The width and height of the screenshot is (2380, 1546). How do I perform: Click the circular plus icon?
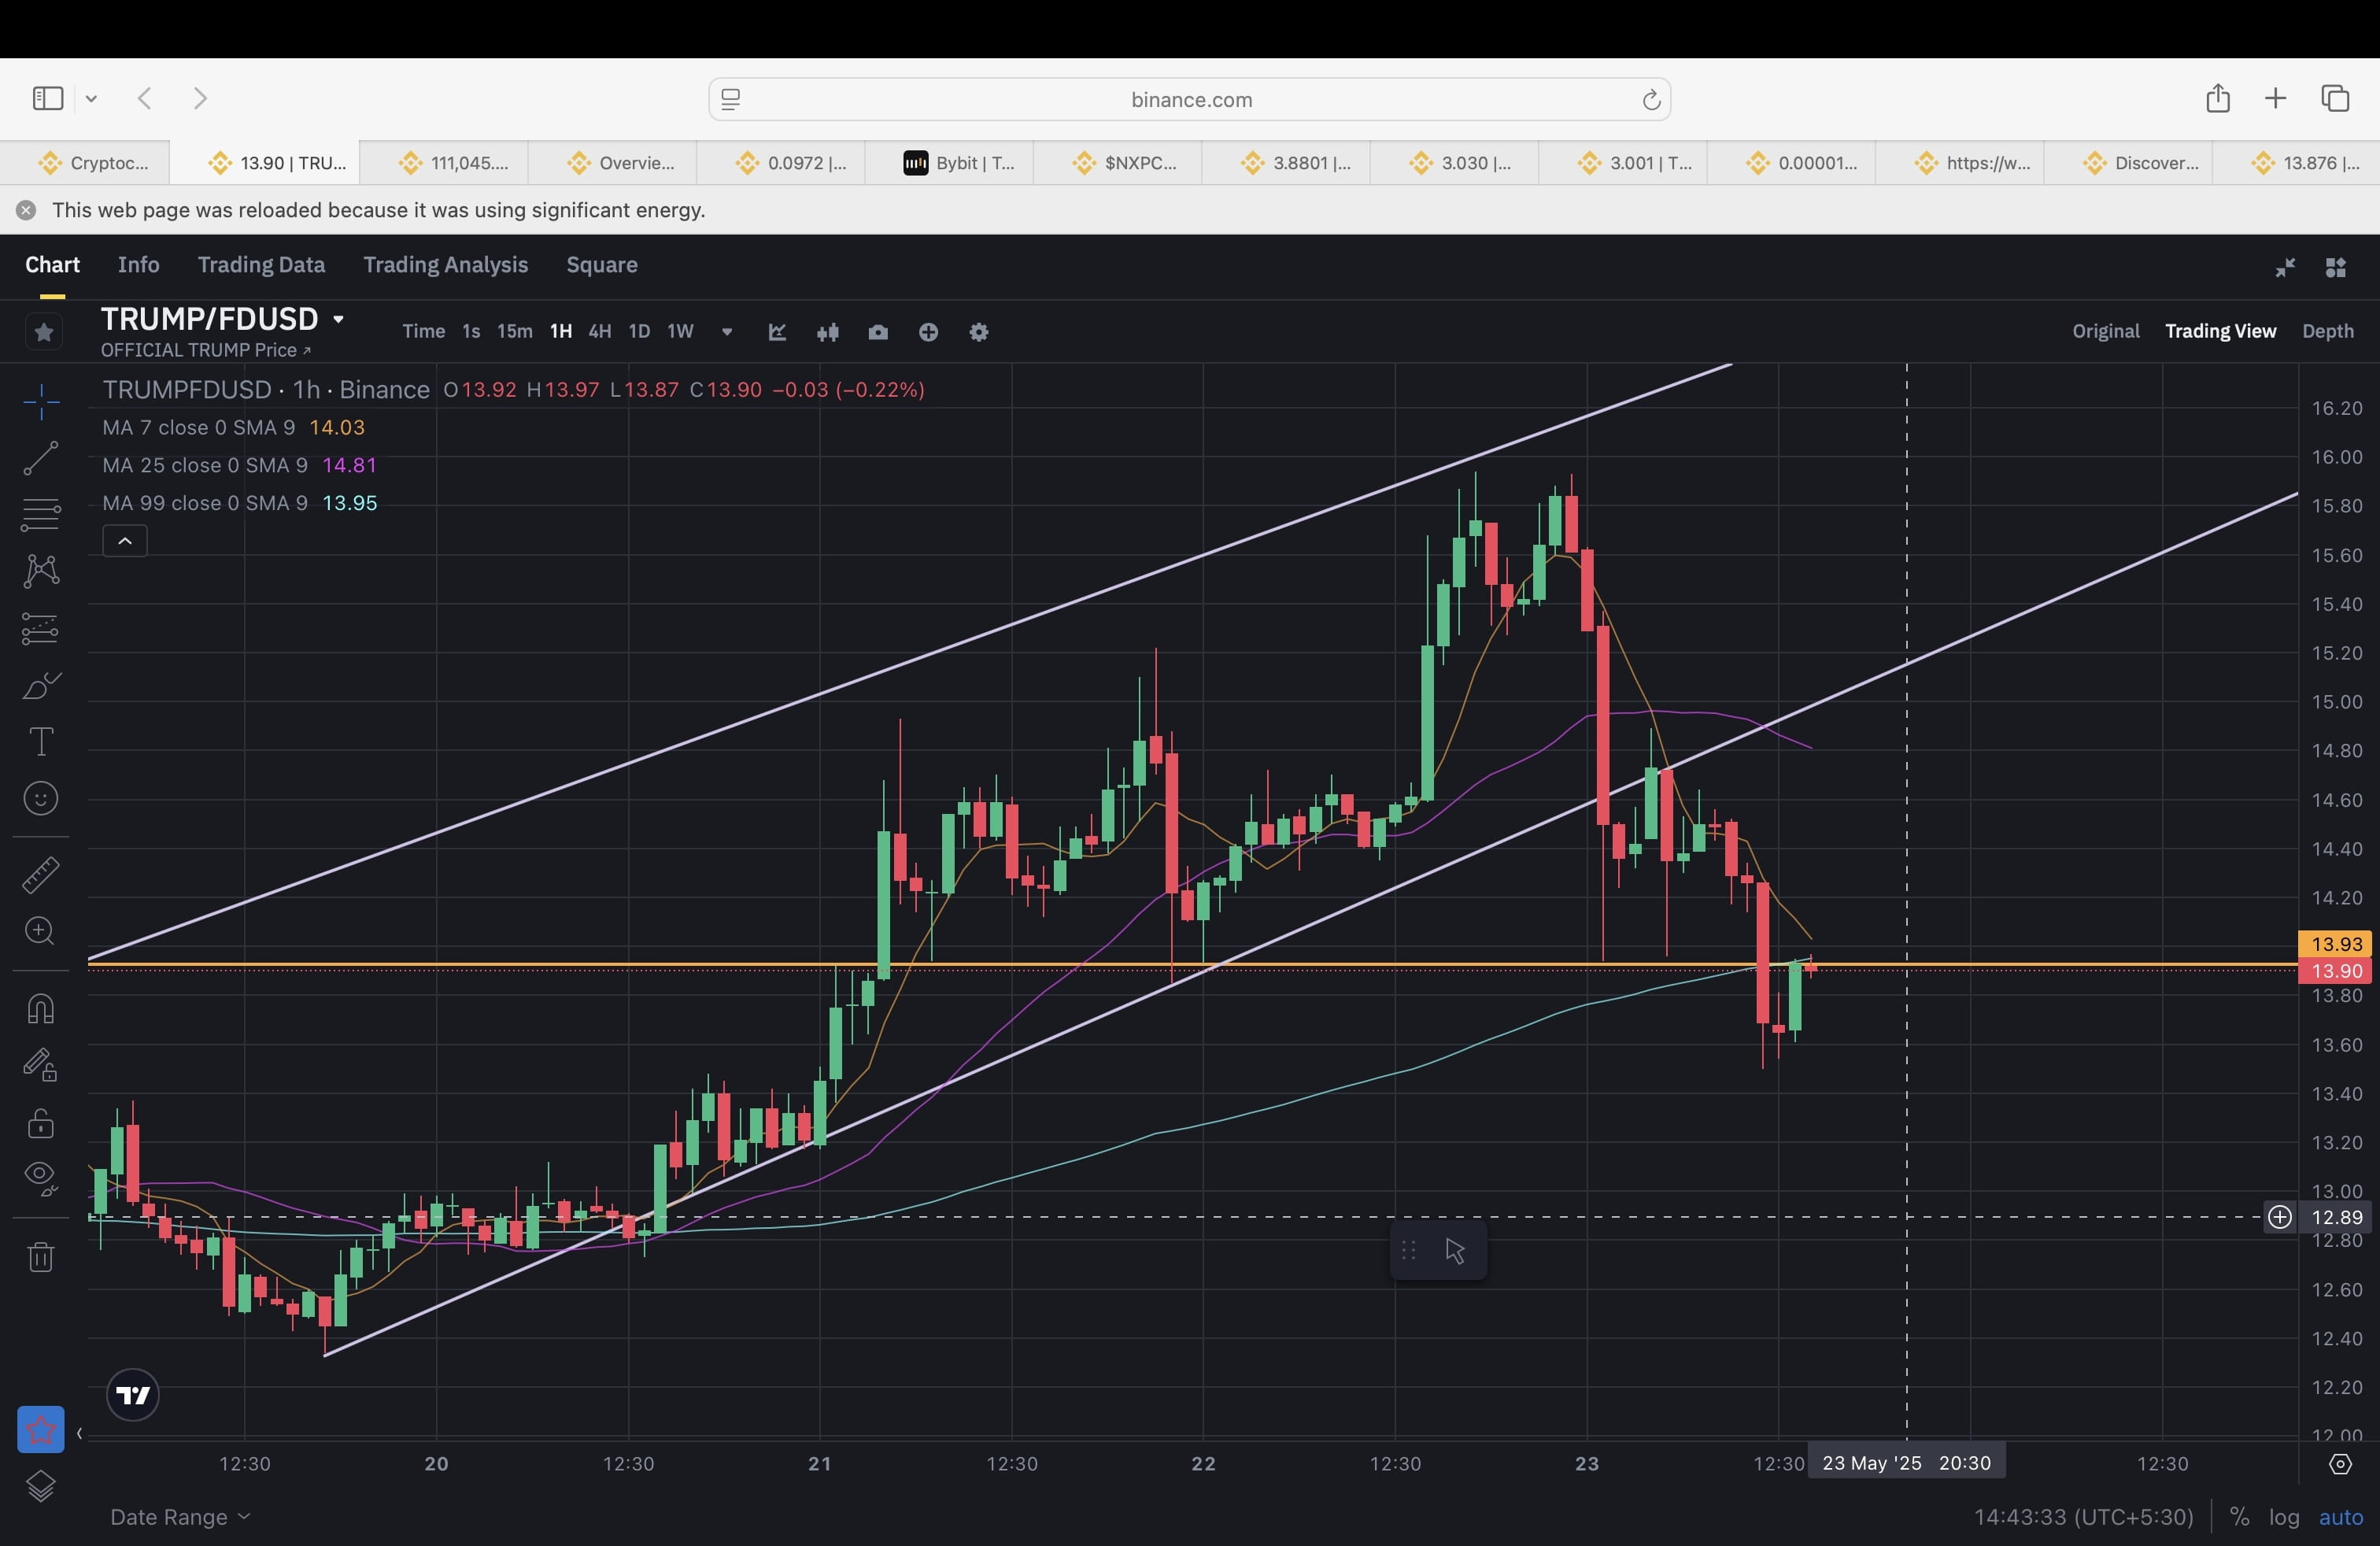pyautogui.click(x=928, y=332)
